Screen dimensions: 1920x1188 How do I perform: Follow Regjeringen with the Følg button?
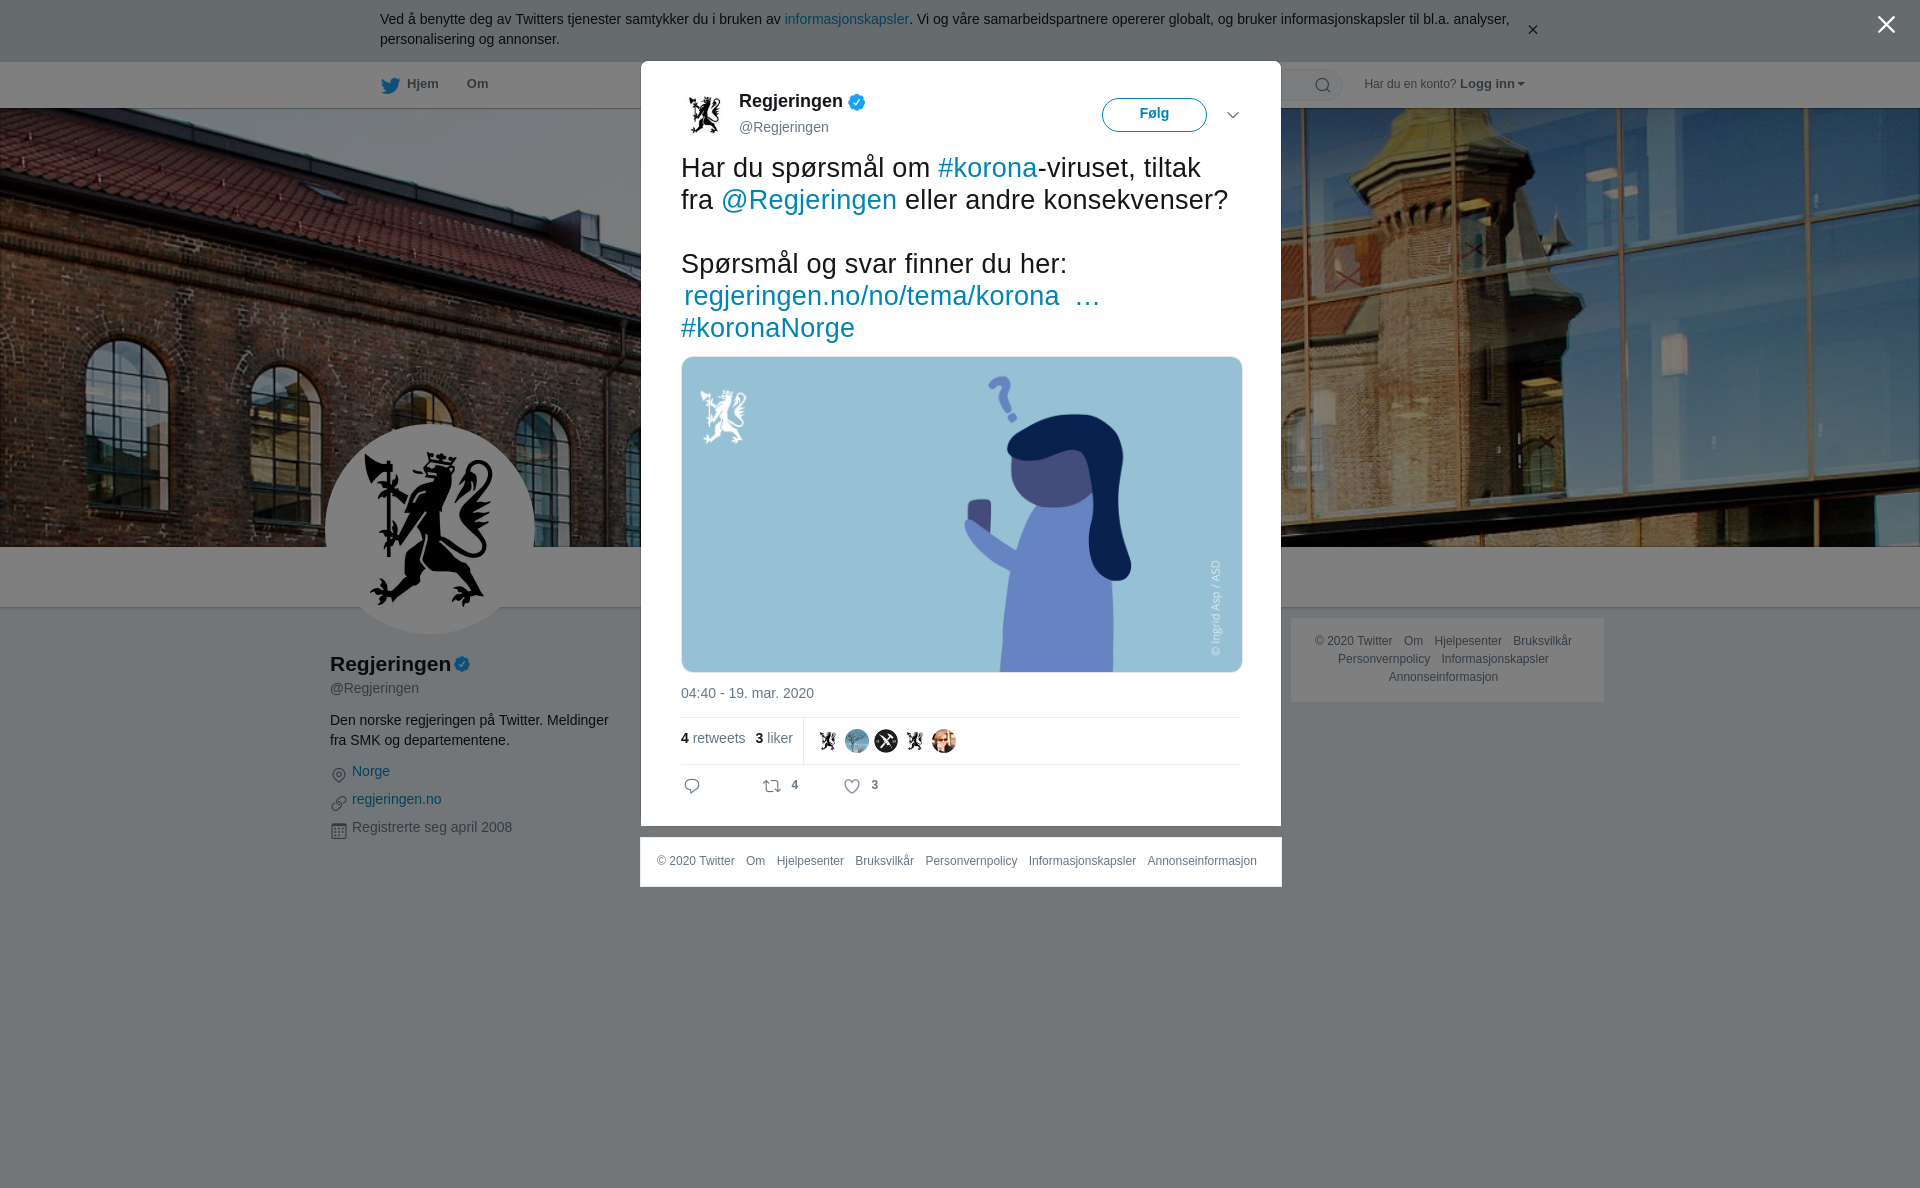[1154, 115]
